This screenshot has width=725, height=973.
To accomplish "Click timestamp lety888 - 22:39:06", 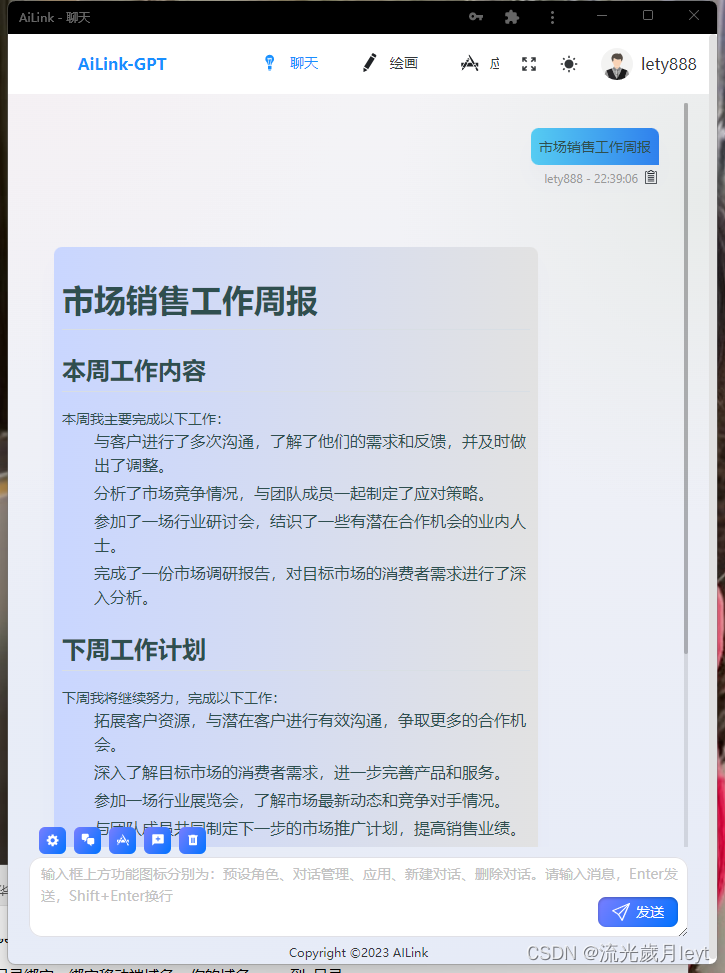I will (590, 179).
